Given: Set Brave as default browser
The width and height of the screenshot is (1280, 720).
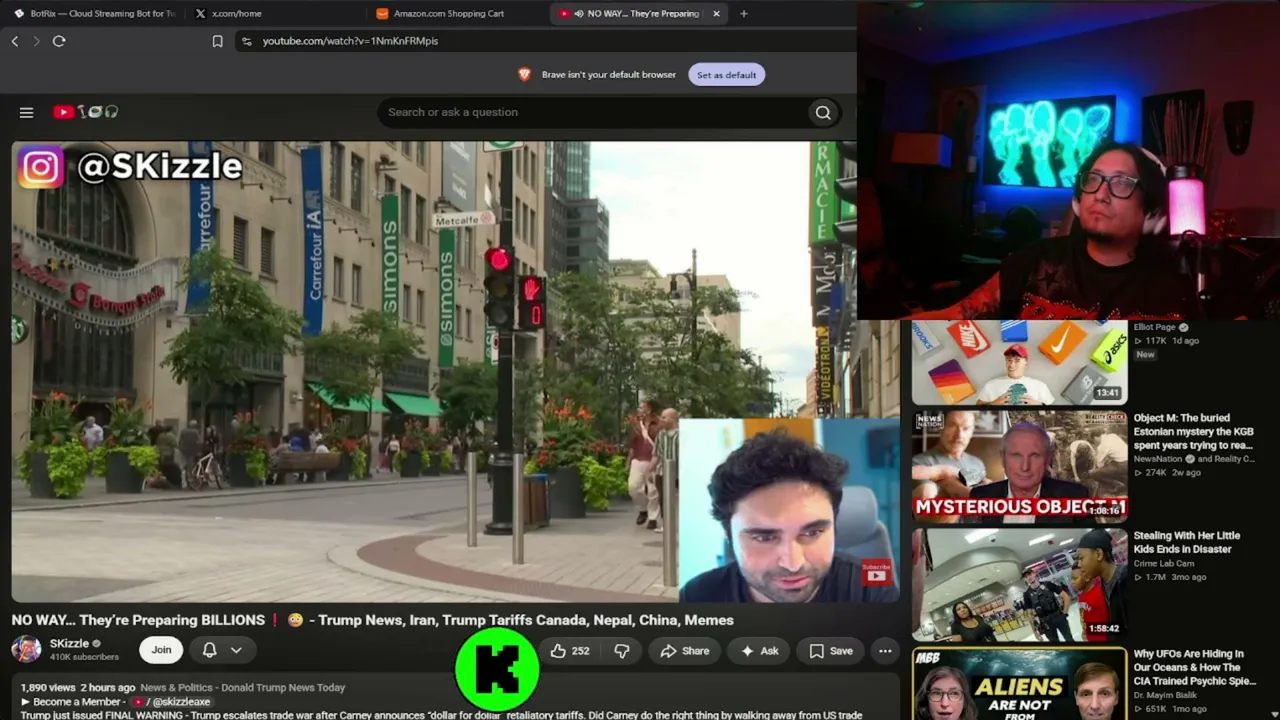Looking at the screenshot, I should point(727,75).
